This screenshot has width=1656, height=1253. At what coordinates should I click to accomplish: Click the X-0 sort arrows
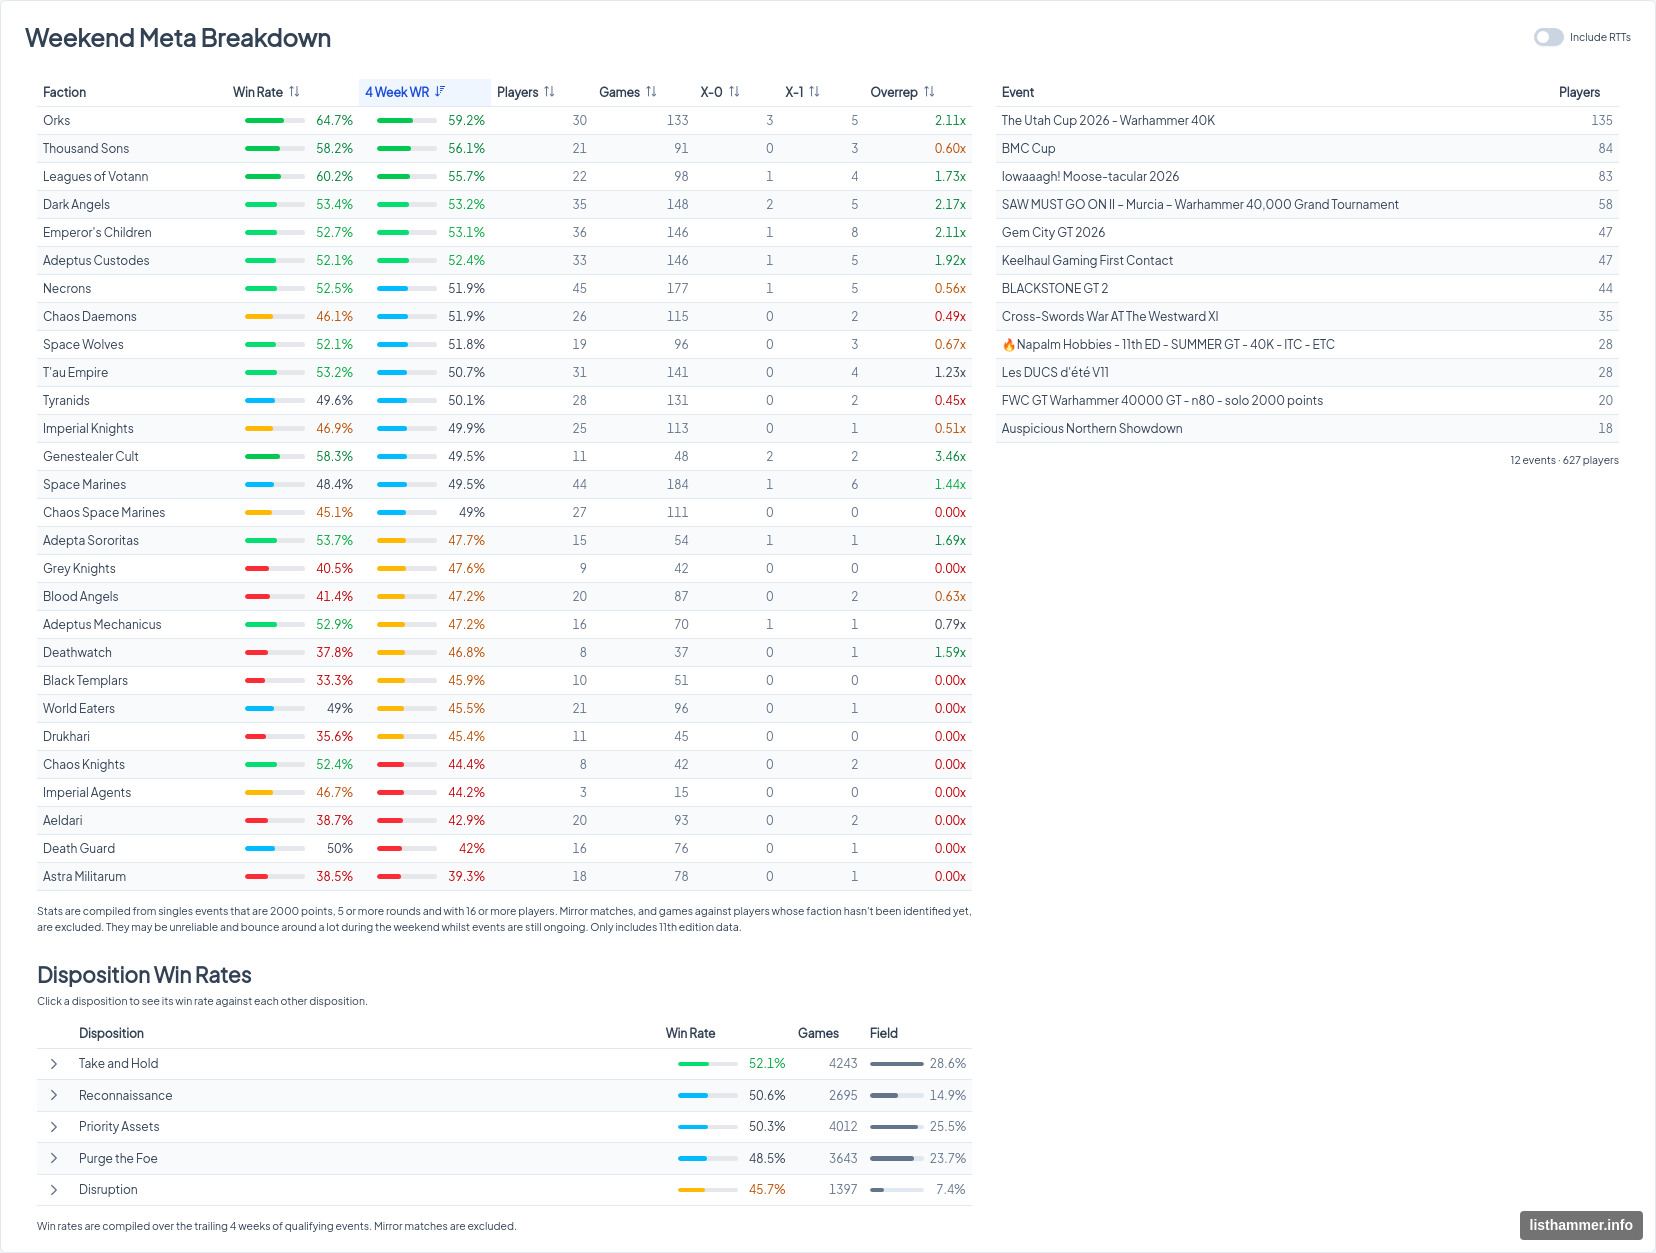click(x=734, y=92)
